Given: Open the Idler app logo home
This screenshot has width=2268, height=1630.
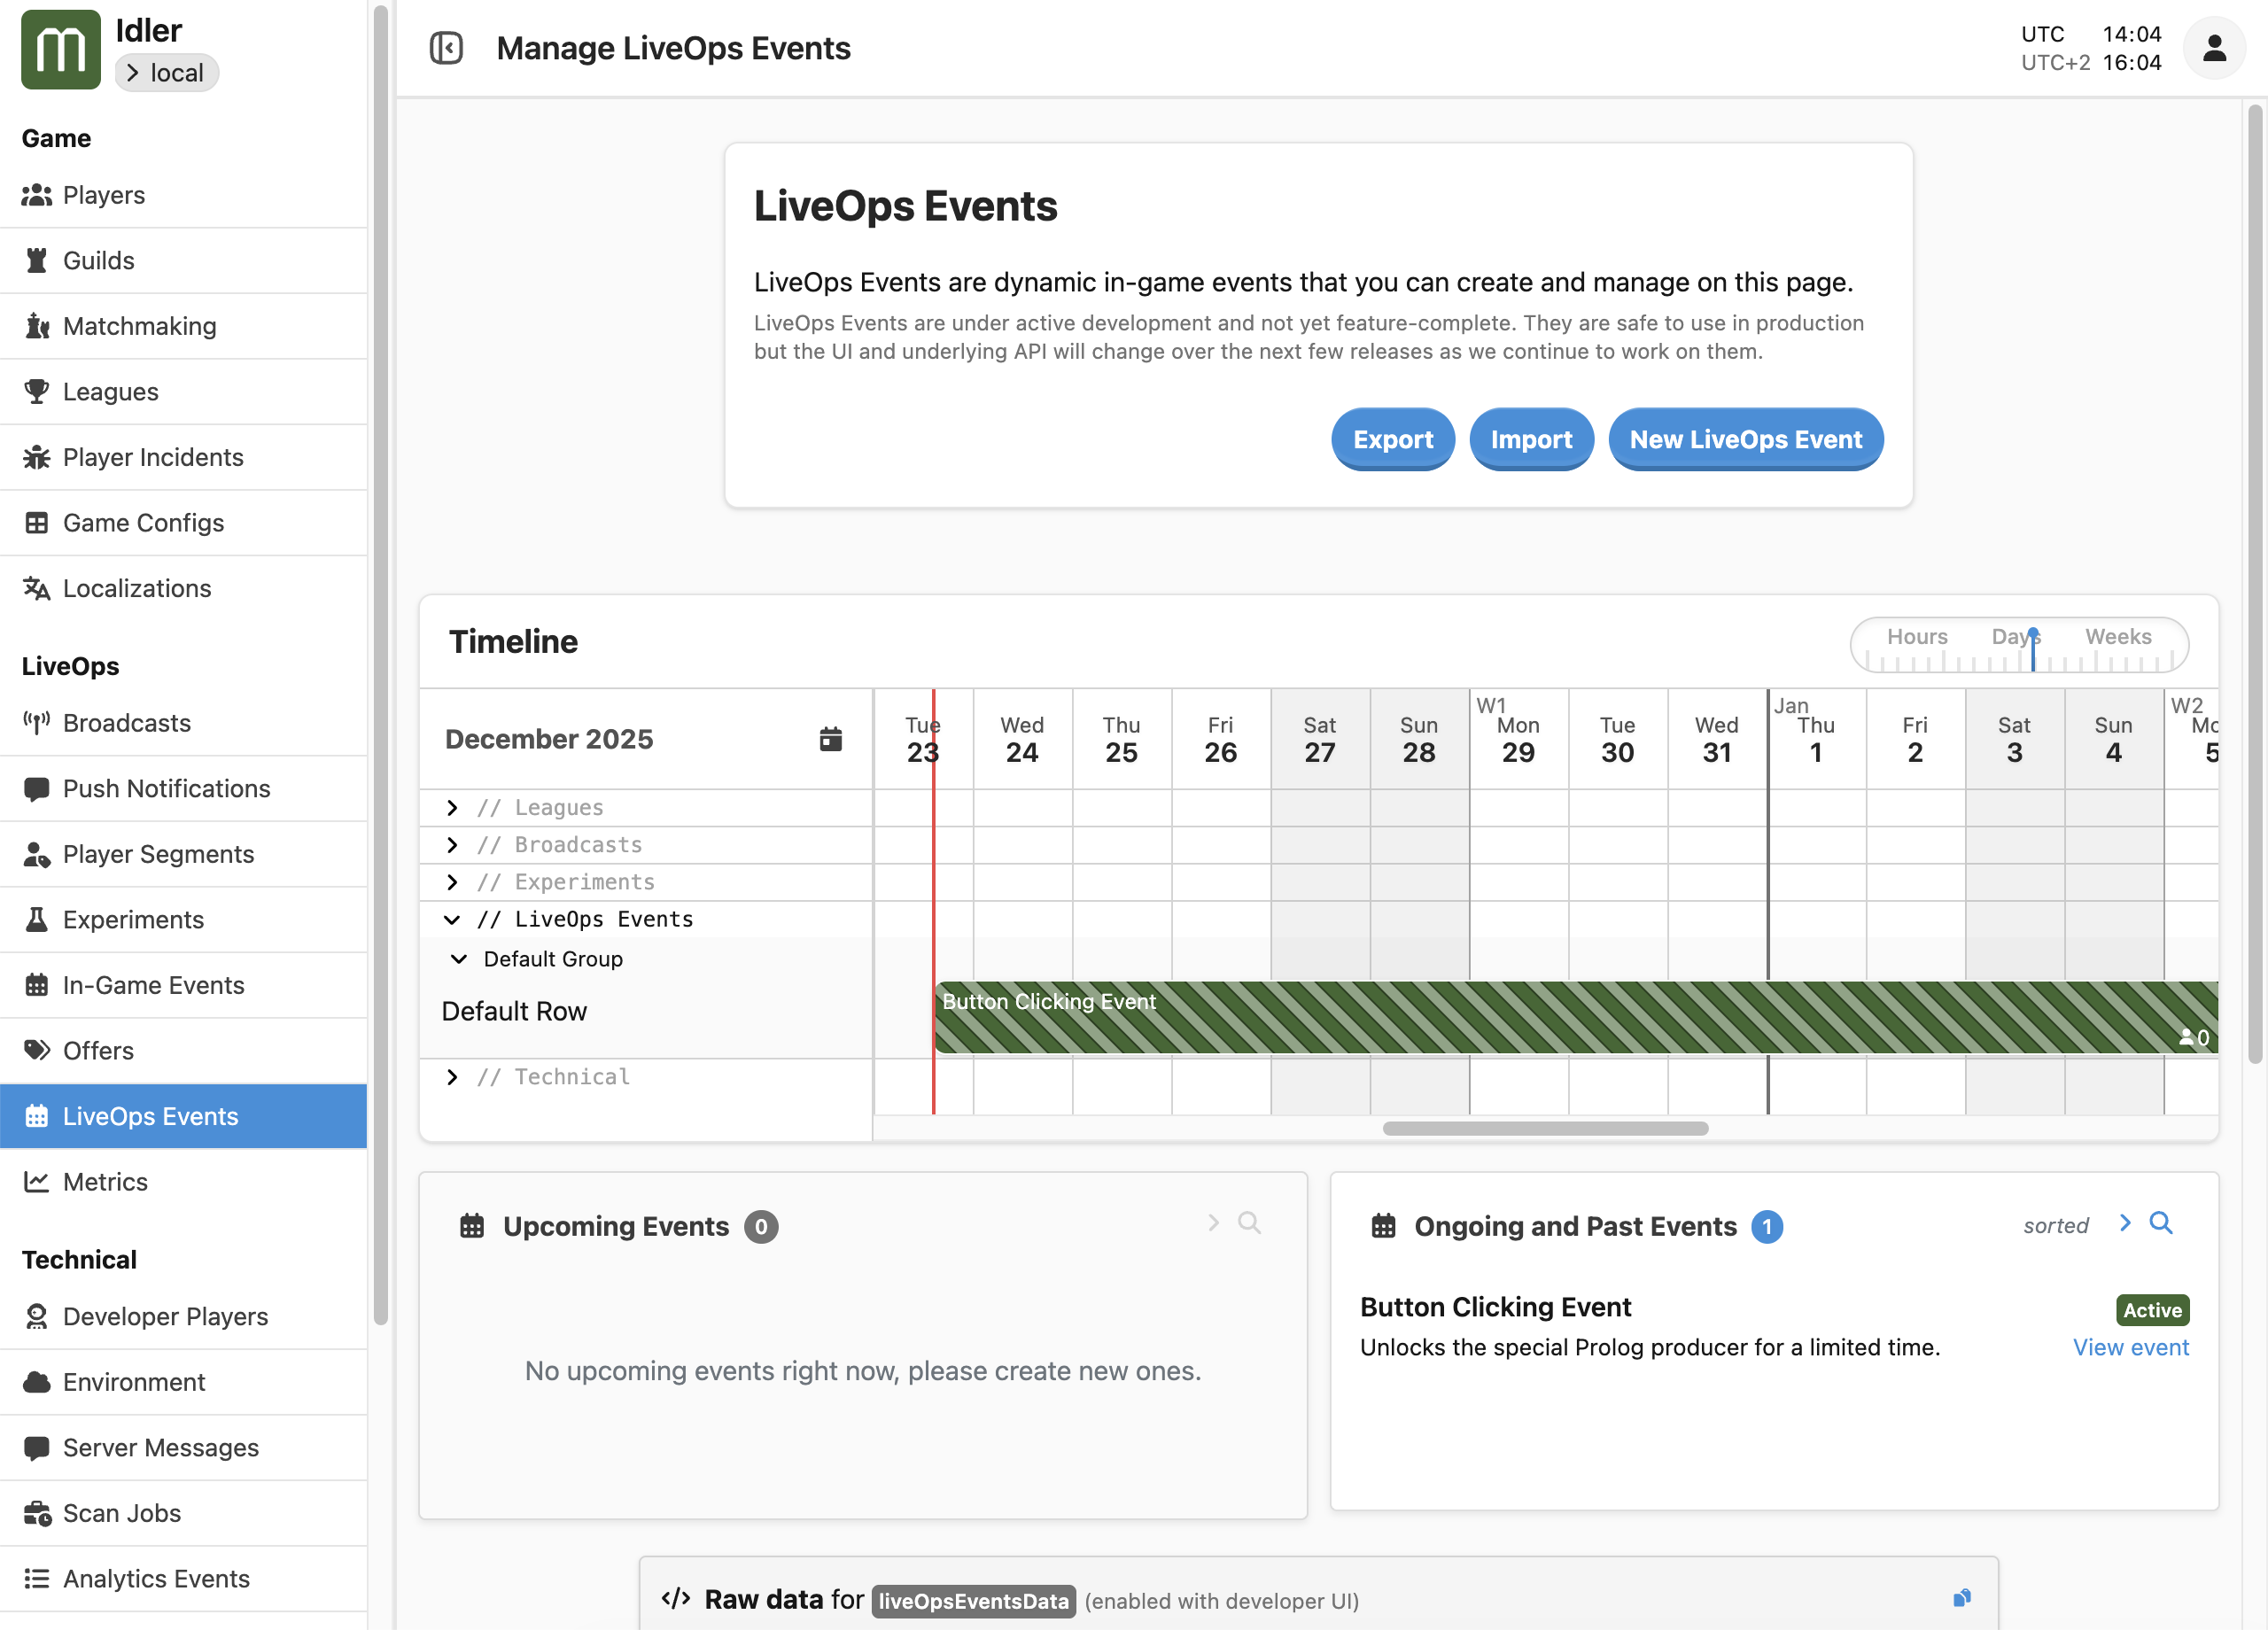Looking at the screenshot, I should point(60,50).
